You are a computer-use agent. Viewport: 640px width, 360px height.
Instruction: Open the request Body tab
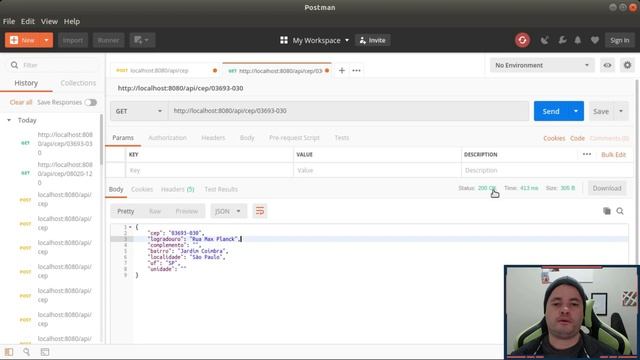click(x=247, y=138)
